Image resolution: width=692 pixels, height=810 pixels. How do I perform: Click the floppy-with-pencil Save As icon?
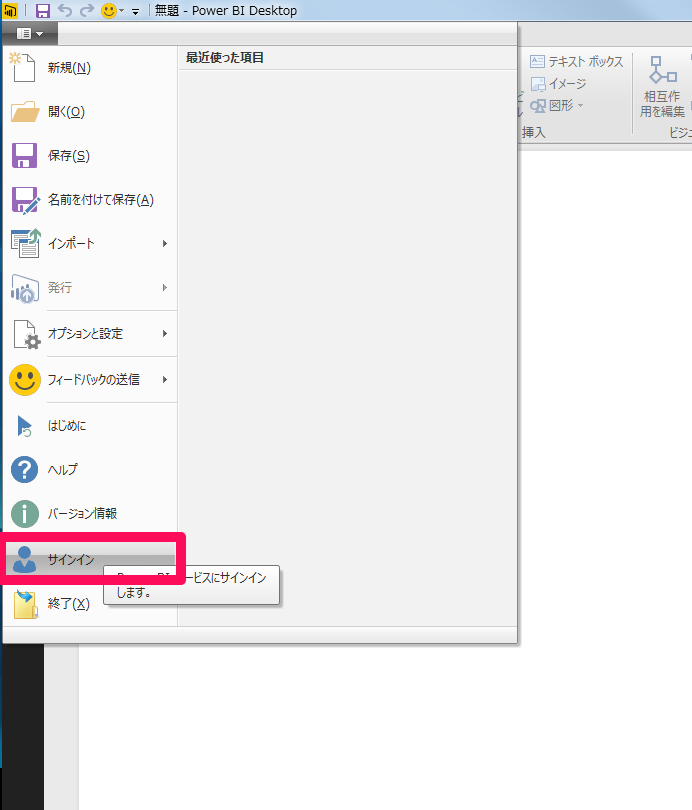25,200
